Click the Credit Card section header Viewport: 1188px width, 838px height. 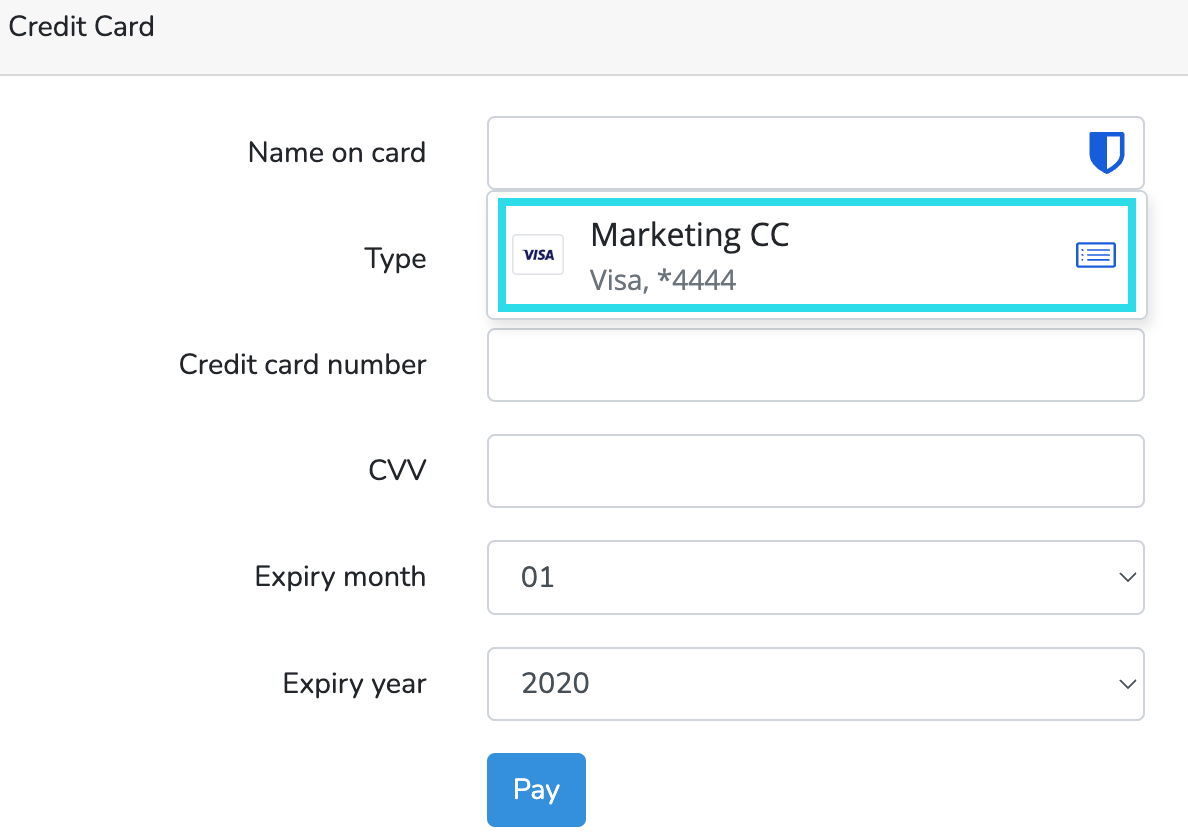(81, 26)
